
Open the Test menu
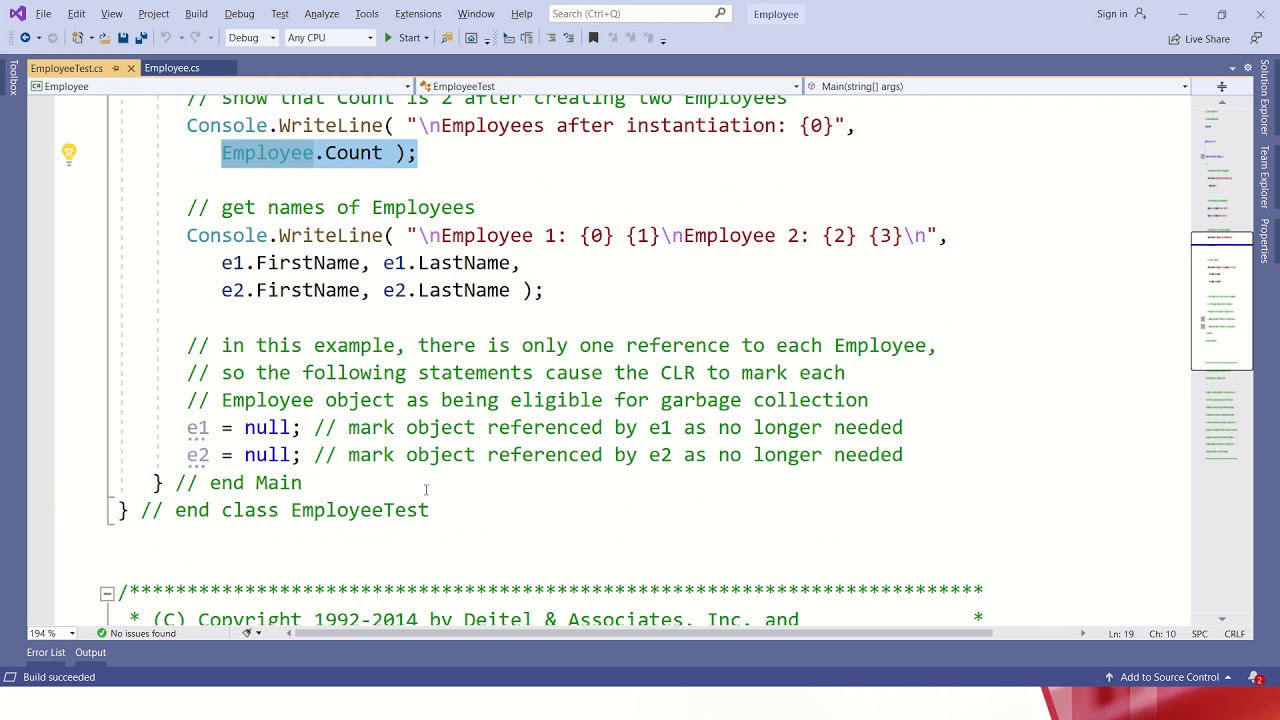click(x=280, y=14)
